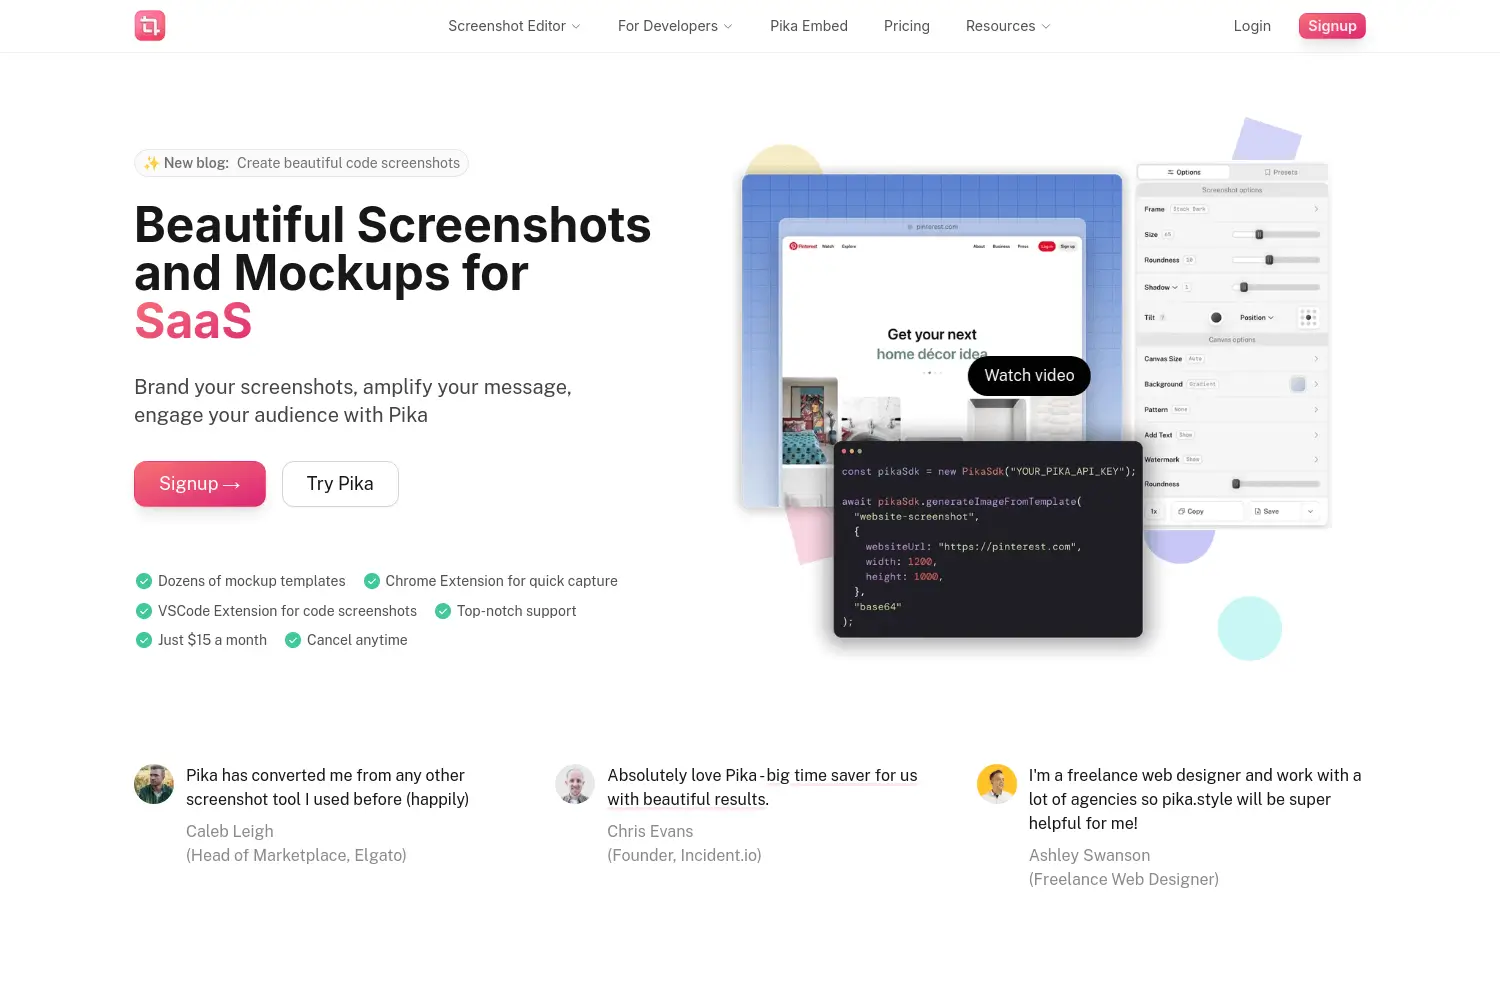Click the check icon beside Chrome Extension for quick capture
The height and width of the screenshot is (1000, 1500).
(372, 581)
